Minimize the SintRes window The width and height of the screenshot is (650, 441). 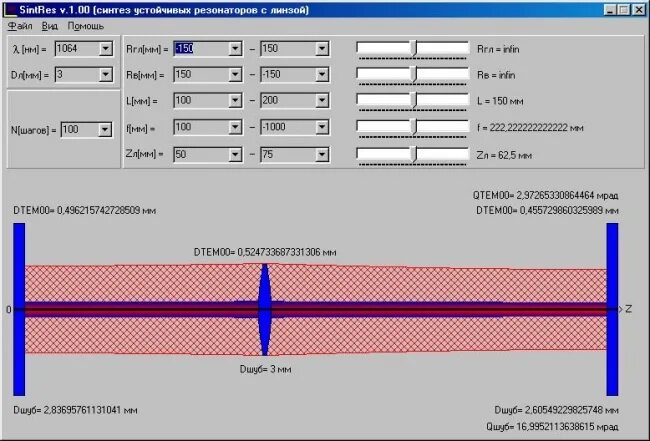[x=609, y=10]
